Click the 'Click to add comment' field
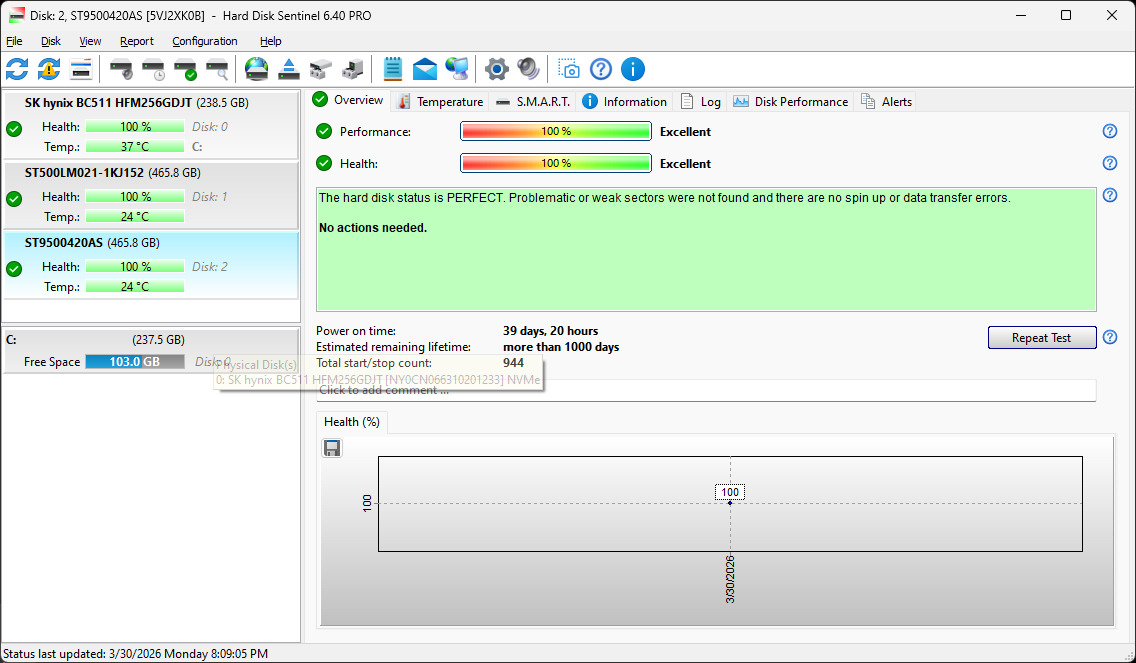This screenshot has width=1136, height=663. tap(706, 390)
